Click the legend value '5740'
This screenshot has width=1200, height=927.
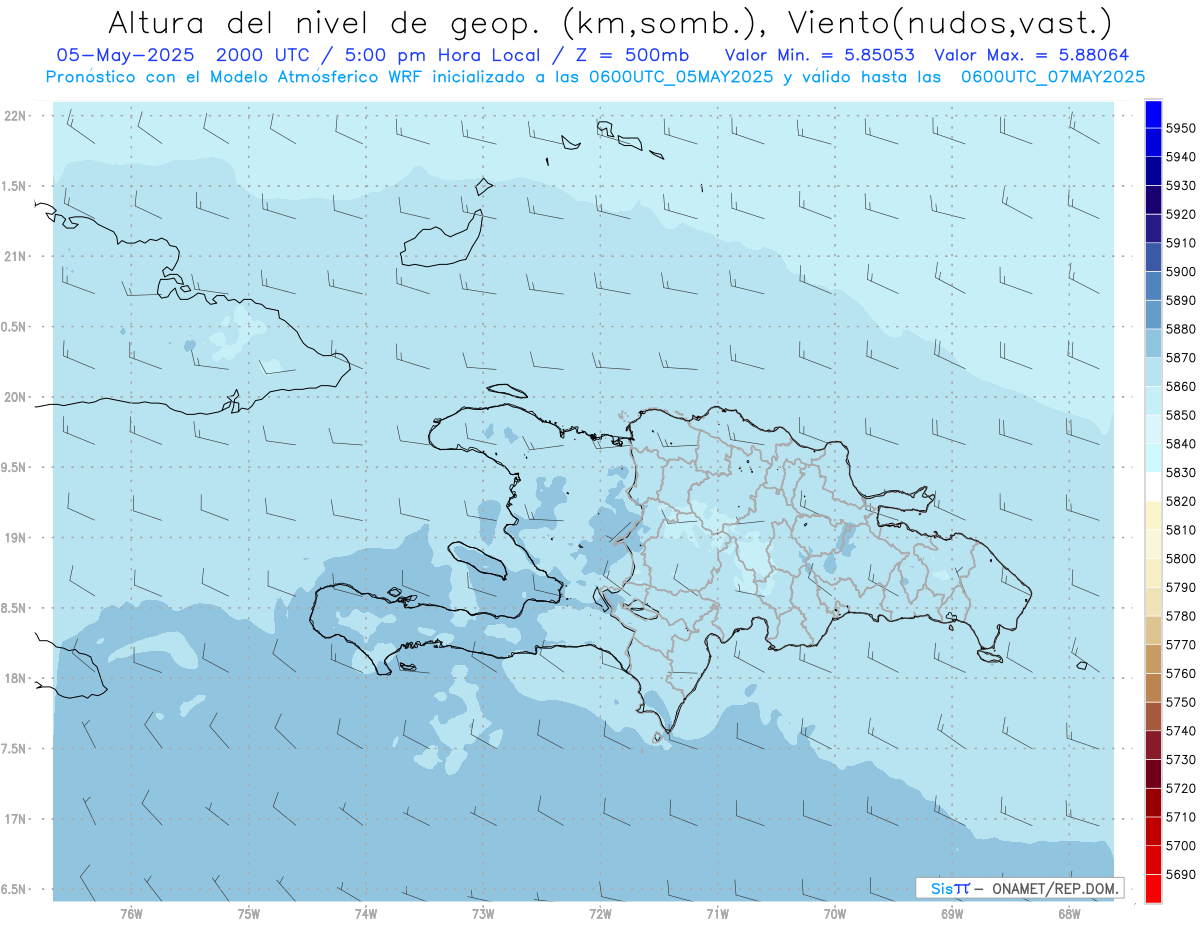coord(1180,731)
